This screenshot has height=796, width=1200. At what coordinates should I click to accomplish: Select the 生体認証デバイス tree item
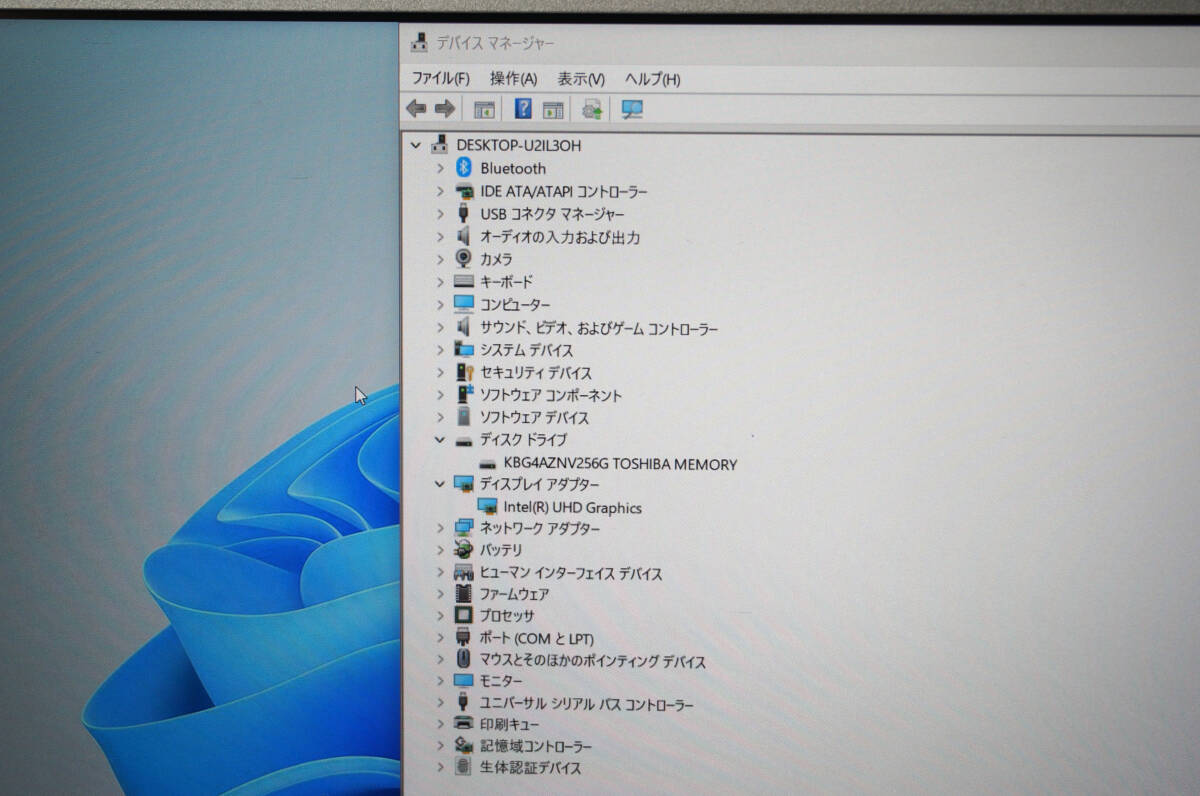coord(530,768)
